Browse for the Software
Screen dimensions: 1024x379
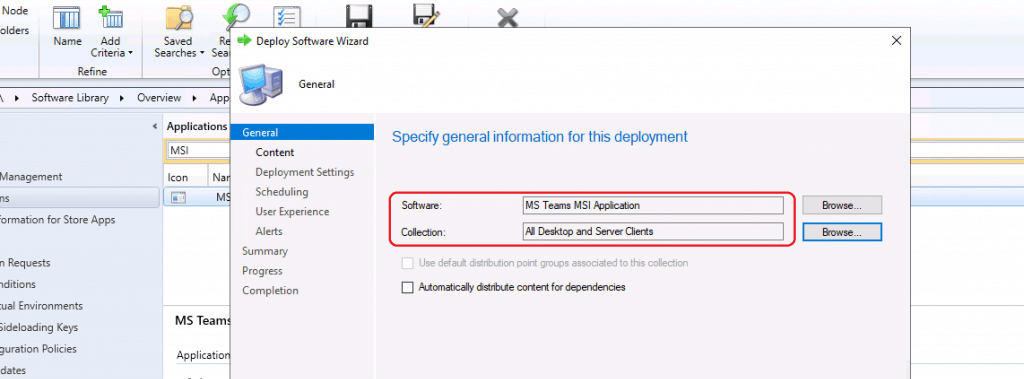coord(842,205)
